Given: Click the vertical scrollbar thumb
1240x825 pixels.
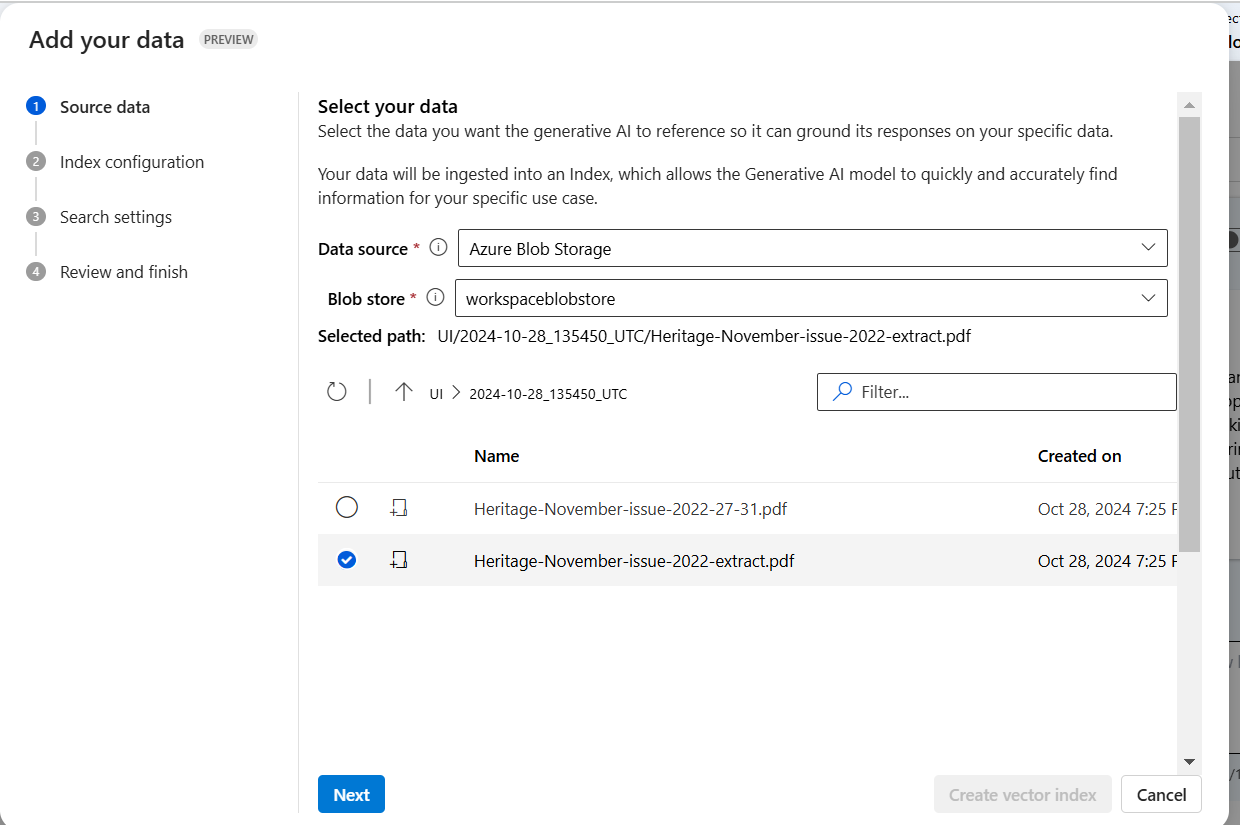Looking at the screenshot, I should coord(1189,333).
